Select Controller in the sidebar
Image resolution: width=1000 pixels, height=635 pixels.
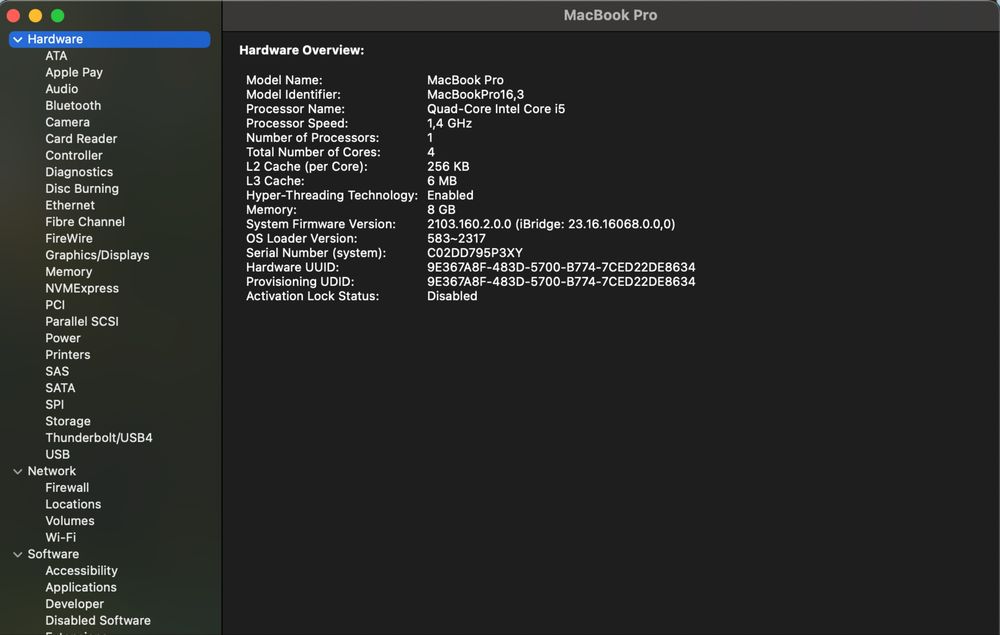[x=74, y=156]
